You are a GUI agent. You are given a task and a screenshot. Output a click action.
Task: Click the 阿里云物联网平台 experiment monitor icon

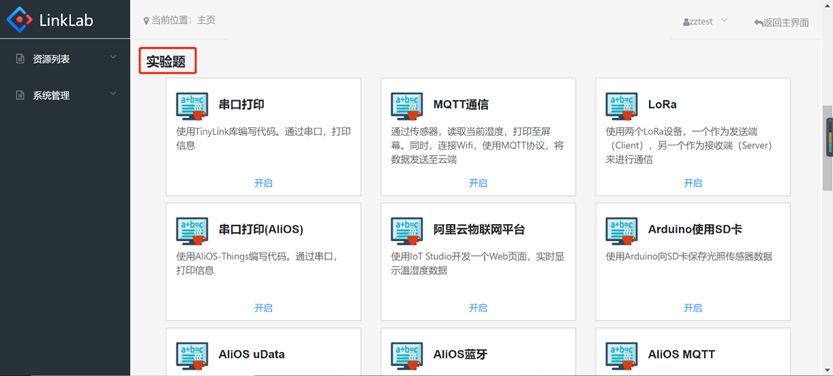pyautogui.click(x=407, y=231)
